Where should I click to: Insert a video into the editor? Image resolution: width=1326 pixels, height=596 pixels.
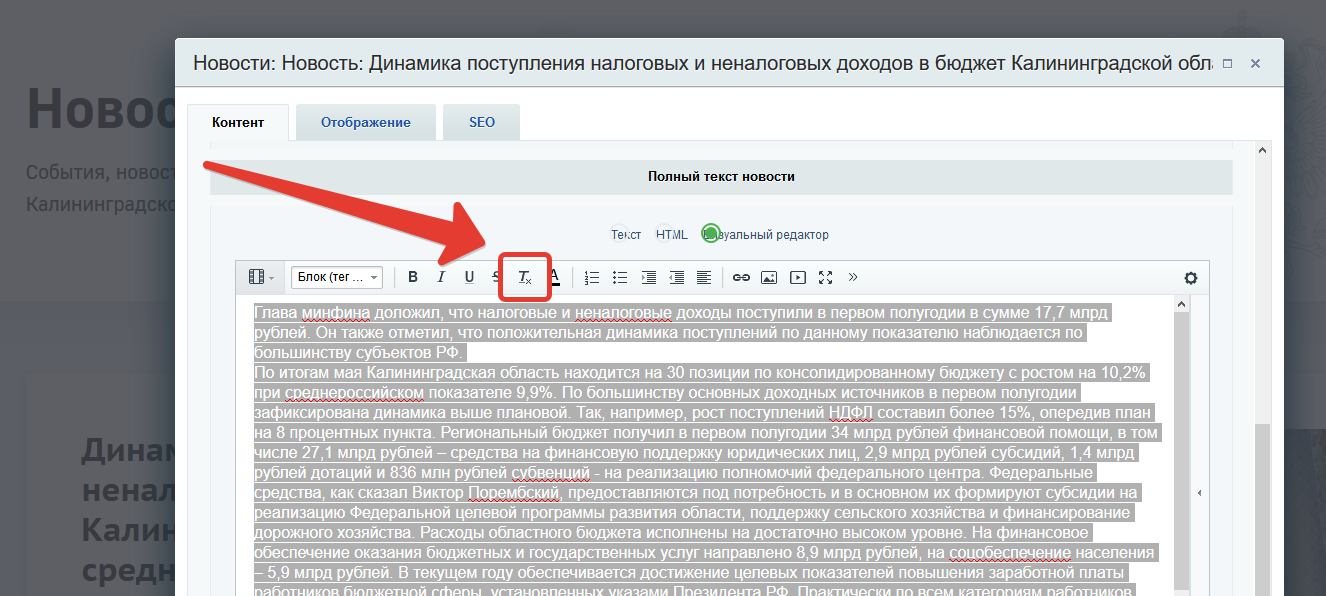[x=797, y=277]
